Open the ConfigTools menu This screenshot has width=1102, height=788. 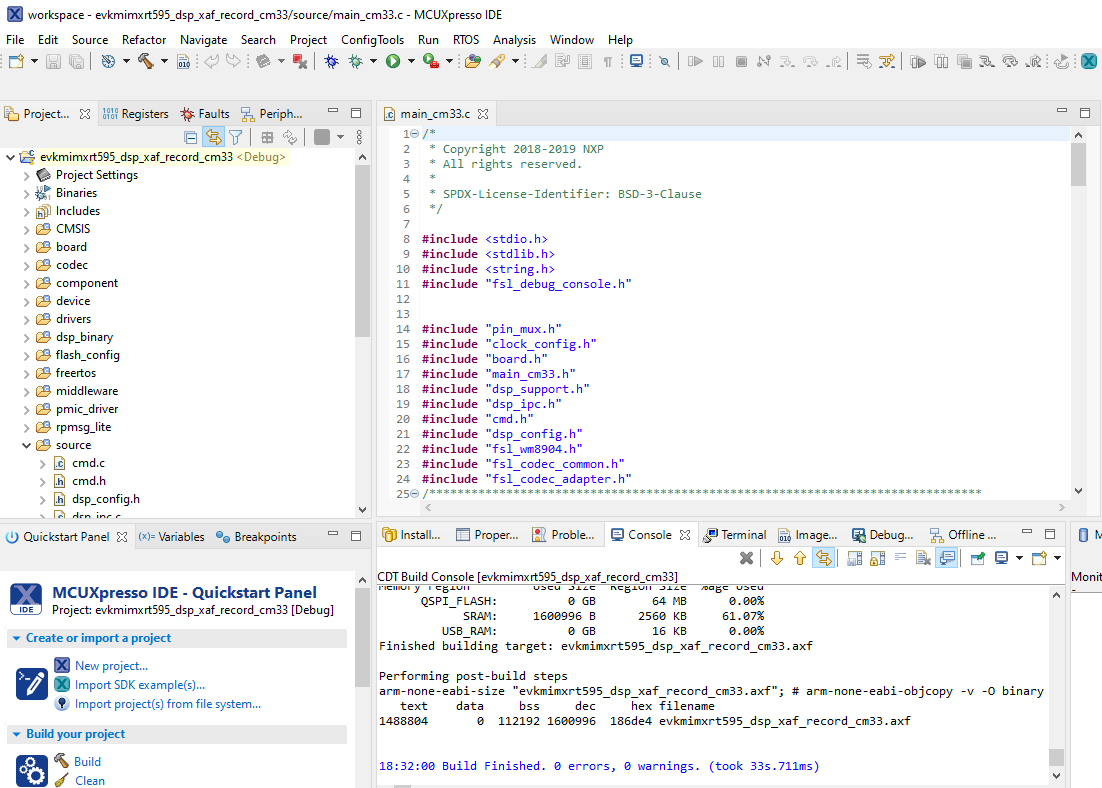(372, 39)
